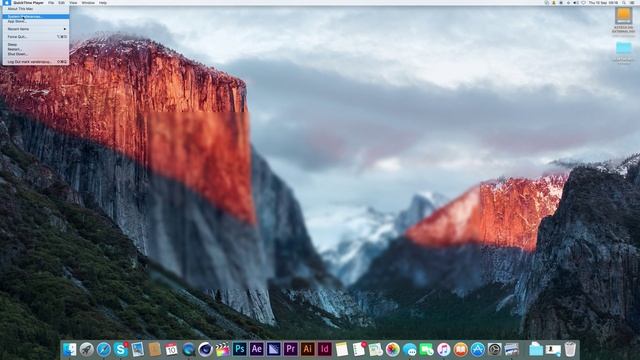Launch Final Cut Pro clapperboard icon
Viewport: 640px width, 360px height.
click(x=222, y=349)
